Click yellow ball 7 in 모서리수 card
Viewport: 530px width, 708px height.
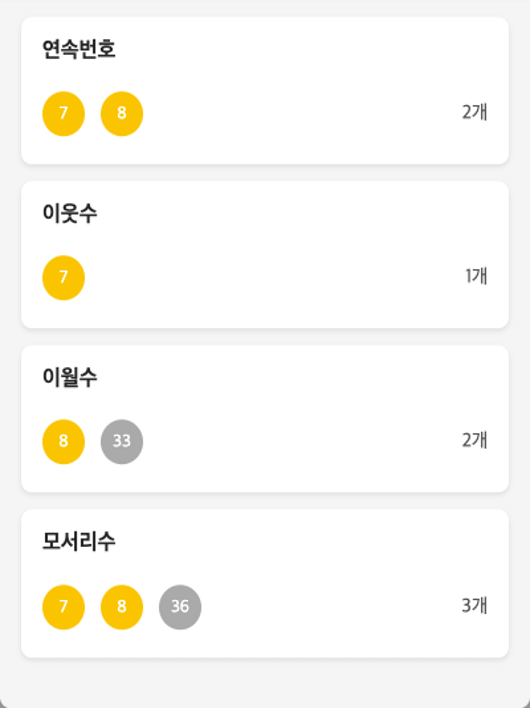pyautogui.click(x=64, y=607)
